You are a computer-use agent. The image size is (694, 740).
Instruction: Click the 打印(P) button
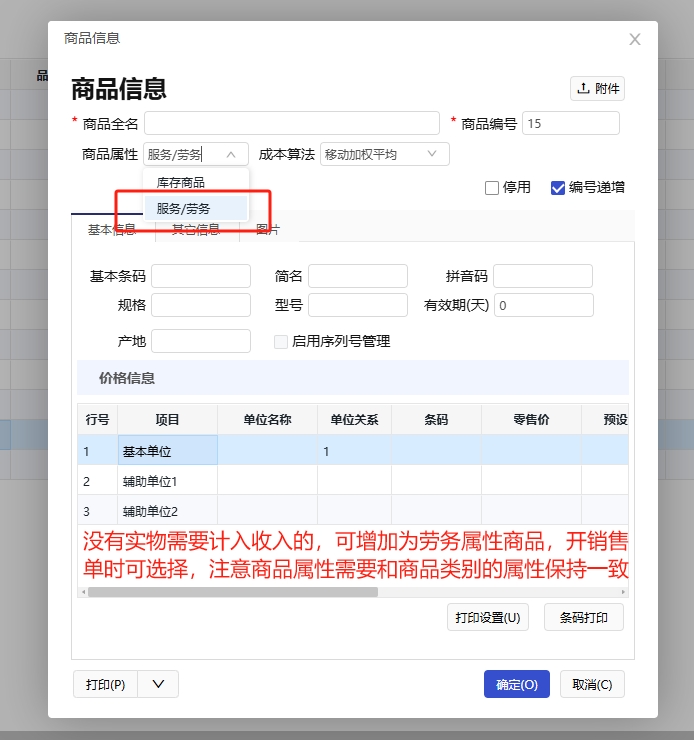click(x=105, y=684)
